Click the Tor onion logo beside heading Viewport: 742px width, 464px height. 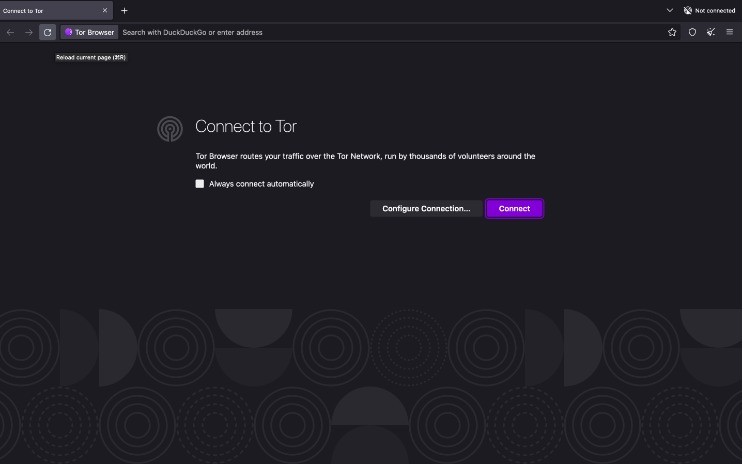(170, 128)
